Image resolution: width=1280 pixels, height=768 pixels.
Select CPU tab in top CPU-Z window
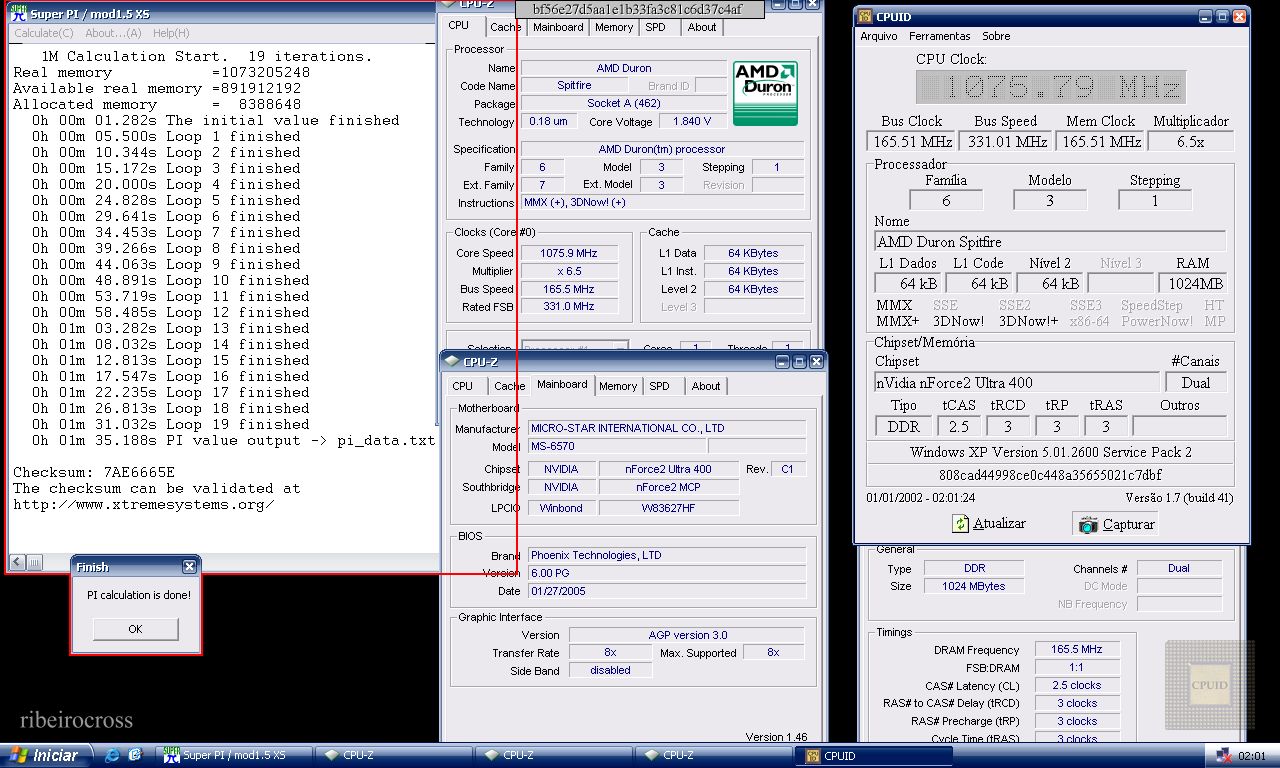tap(459, 26)
